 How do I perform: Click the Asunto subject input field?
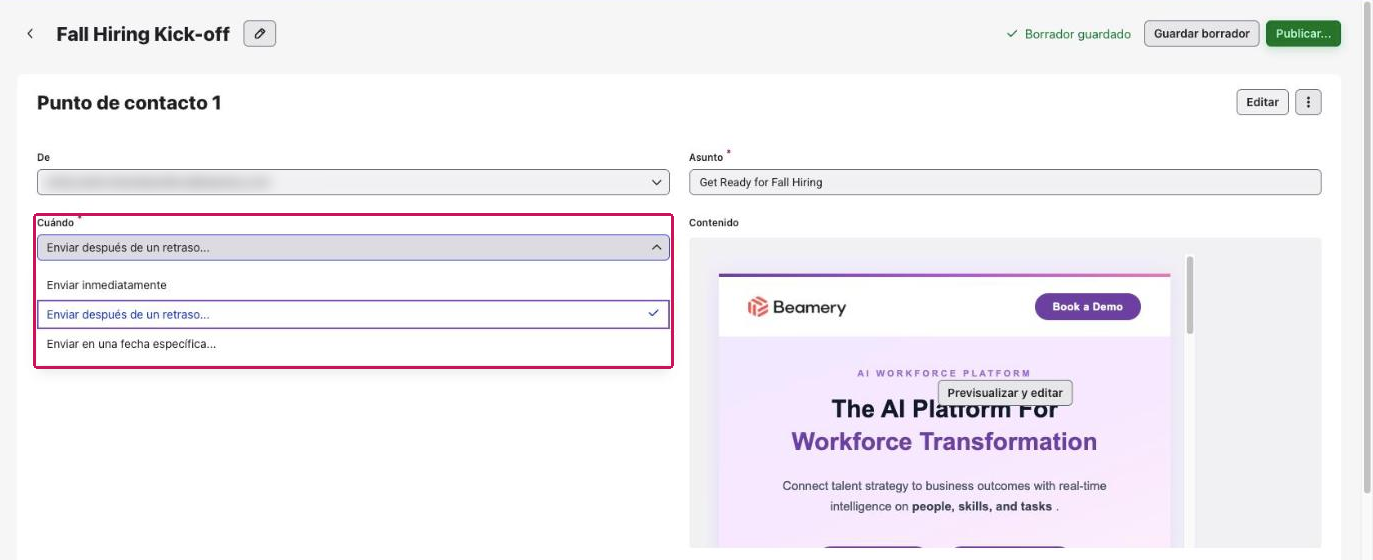(x=1005, y=182)
